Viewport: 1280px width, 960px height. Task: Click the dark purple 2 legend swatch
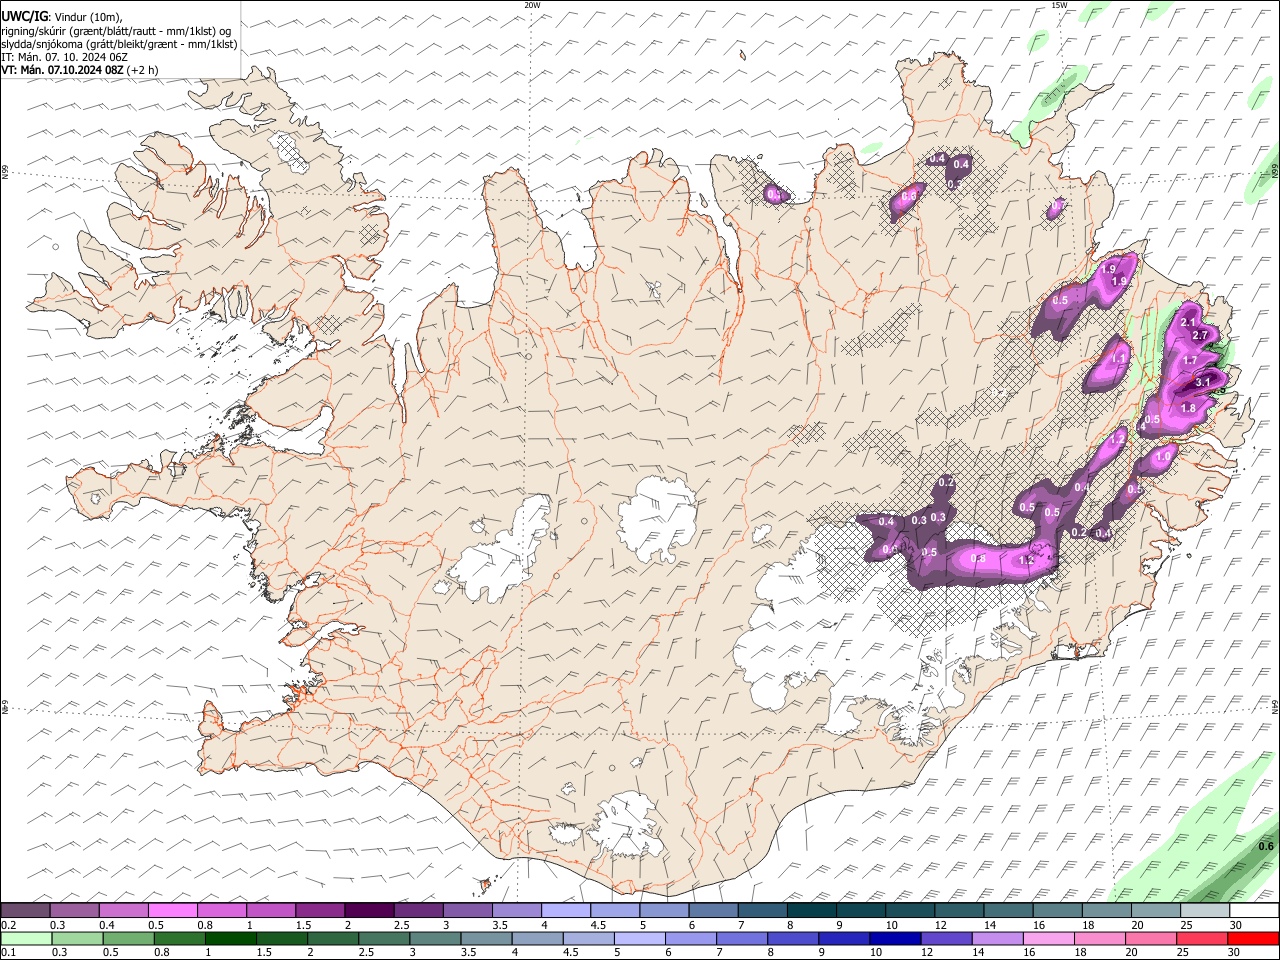click(369, 911)
